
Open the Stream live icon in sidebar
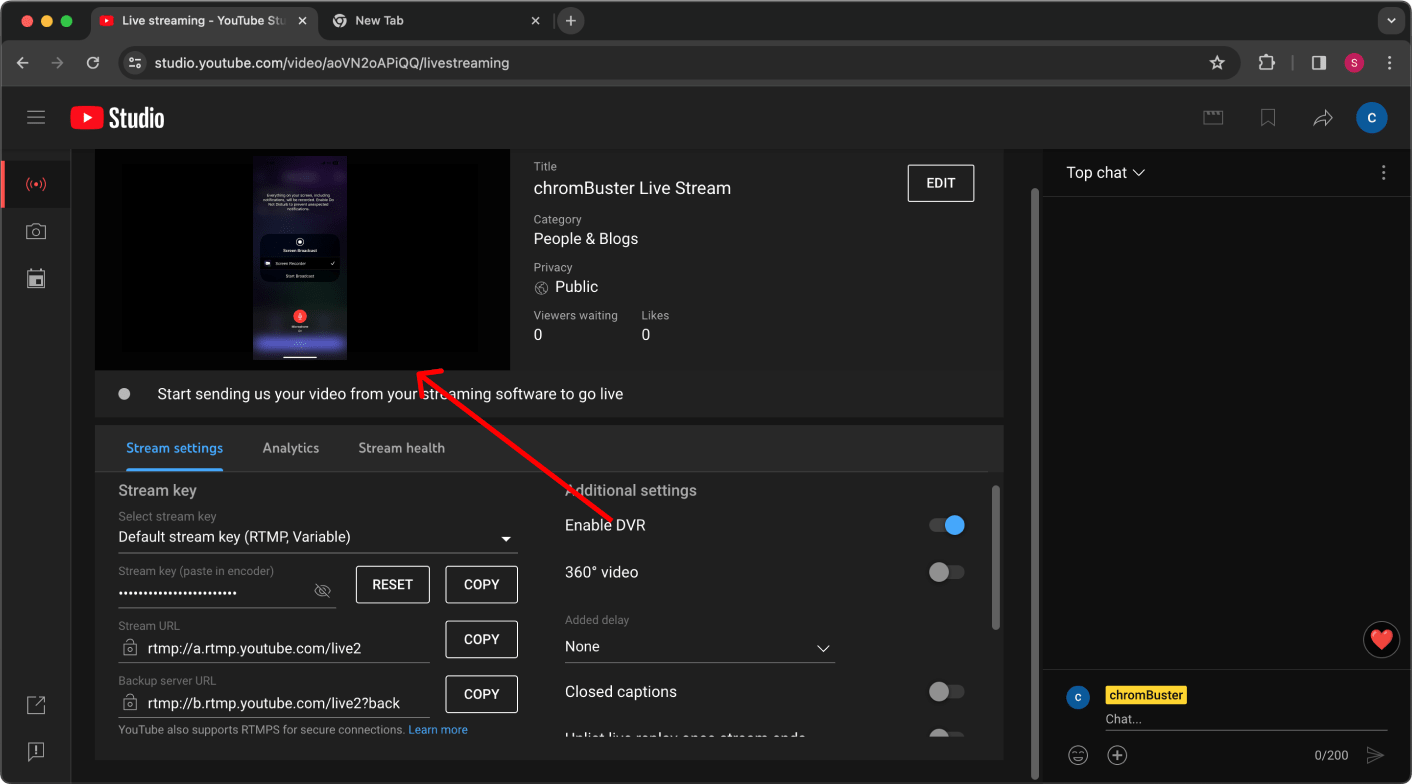[x=36, y=184]
